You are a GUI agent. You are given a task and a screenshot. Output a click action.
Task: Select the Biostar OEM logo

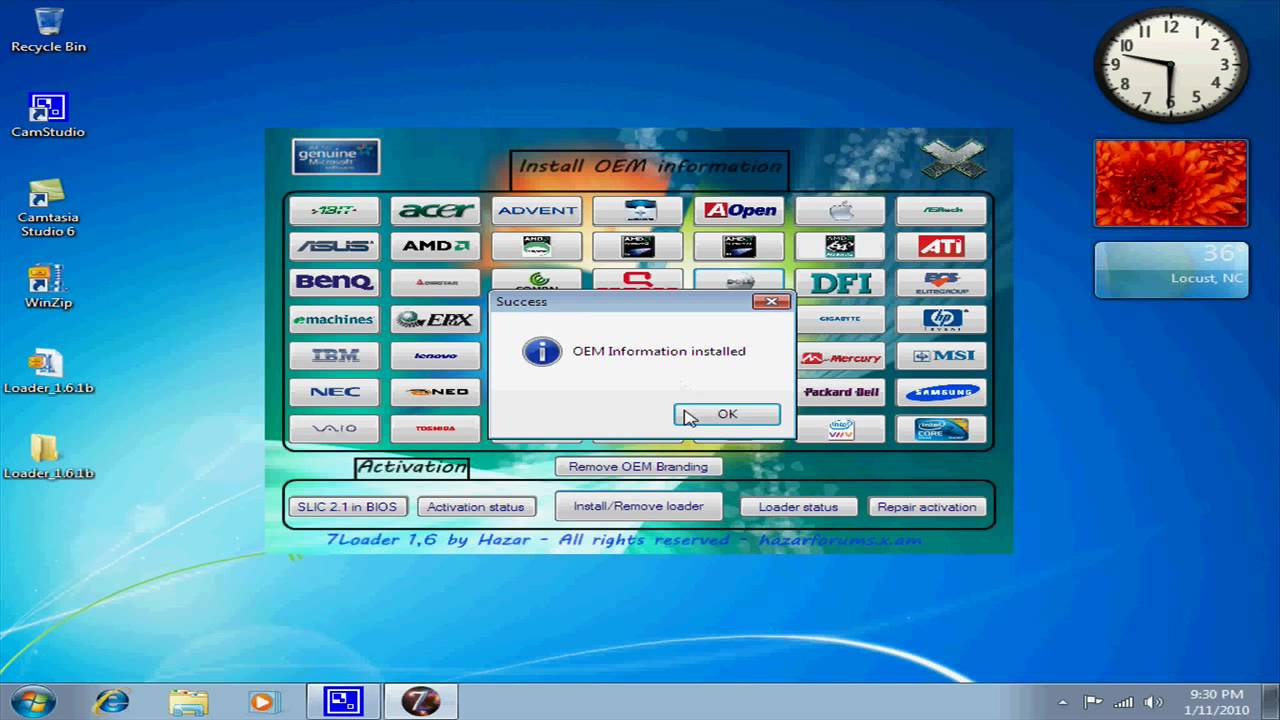pyautogui.click(x=436, y=283)
